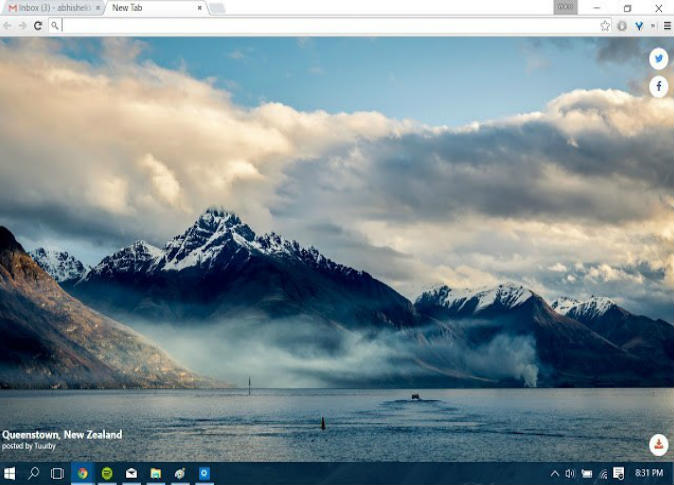This screenshot has width=674, height=485.
Task: Launch Spotify from the taskbar
Action: (x=107, y=473)
